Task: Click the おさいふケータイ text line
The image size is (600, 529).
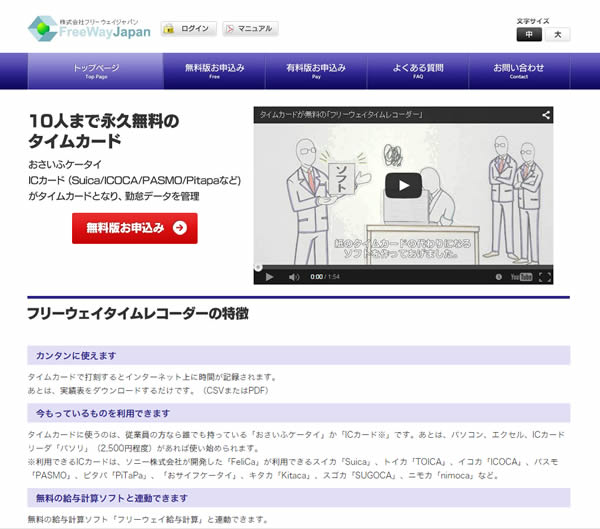Action: pyautogui.click(x=65, y=165)
